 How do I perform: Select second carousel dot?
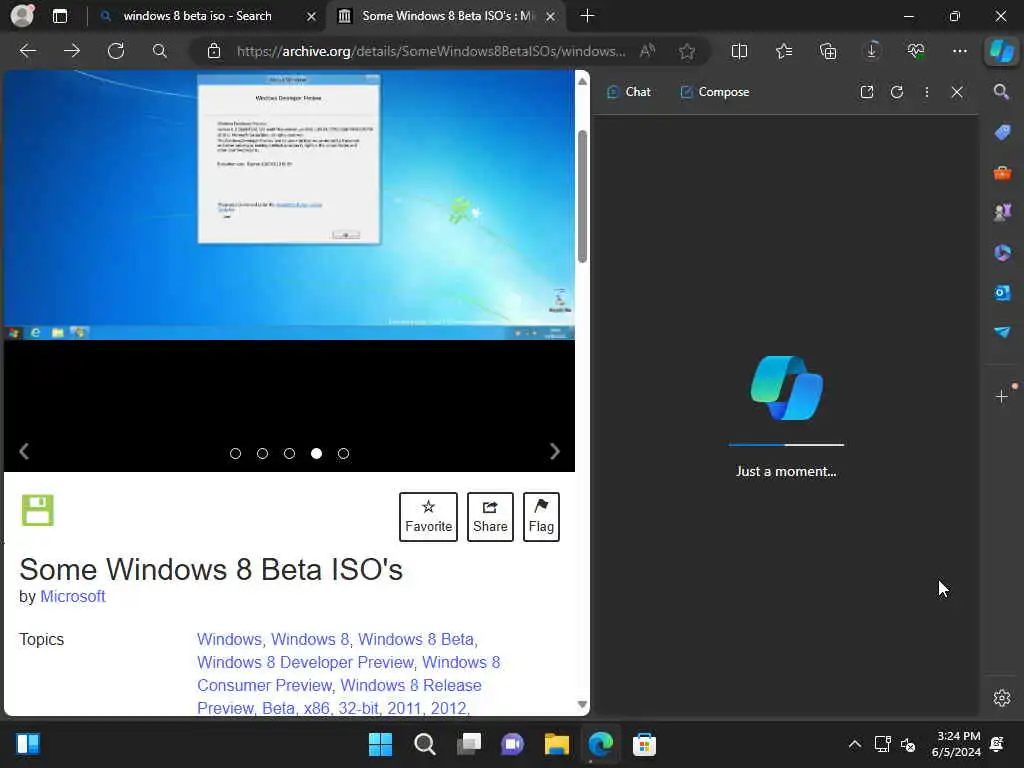(263, 453)
